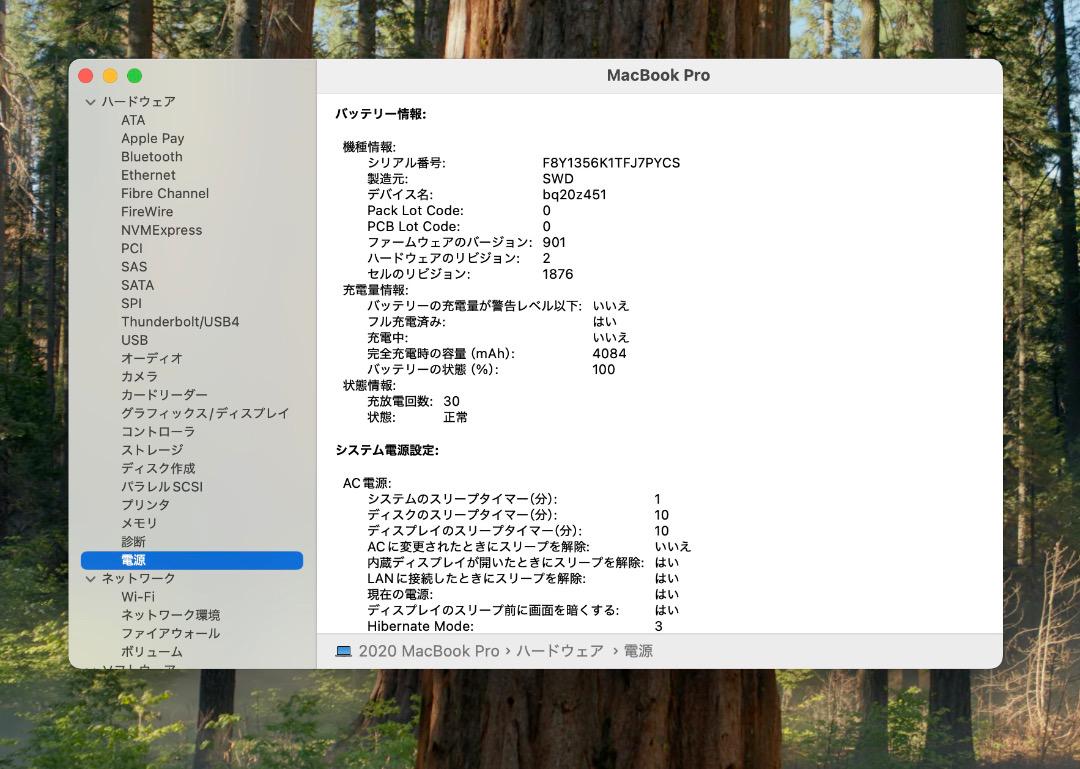Click the cycle count value 30

(451, 401)
